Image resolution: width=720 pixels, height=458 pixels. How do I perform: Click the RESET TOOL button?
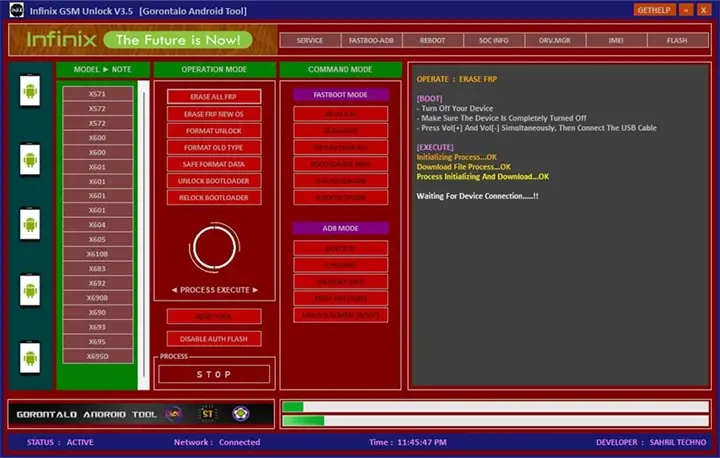click(214, 317)
